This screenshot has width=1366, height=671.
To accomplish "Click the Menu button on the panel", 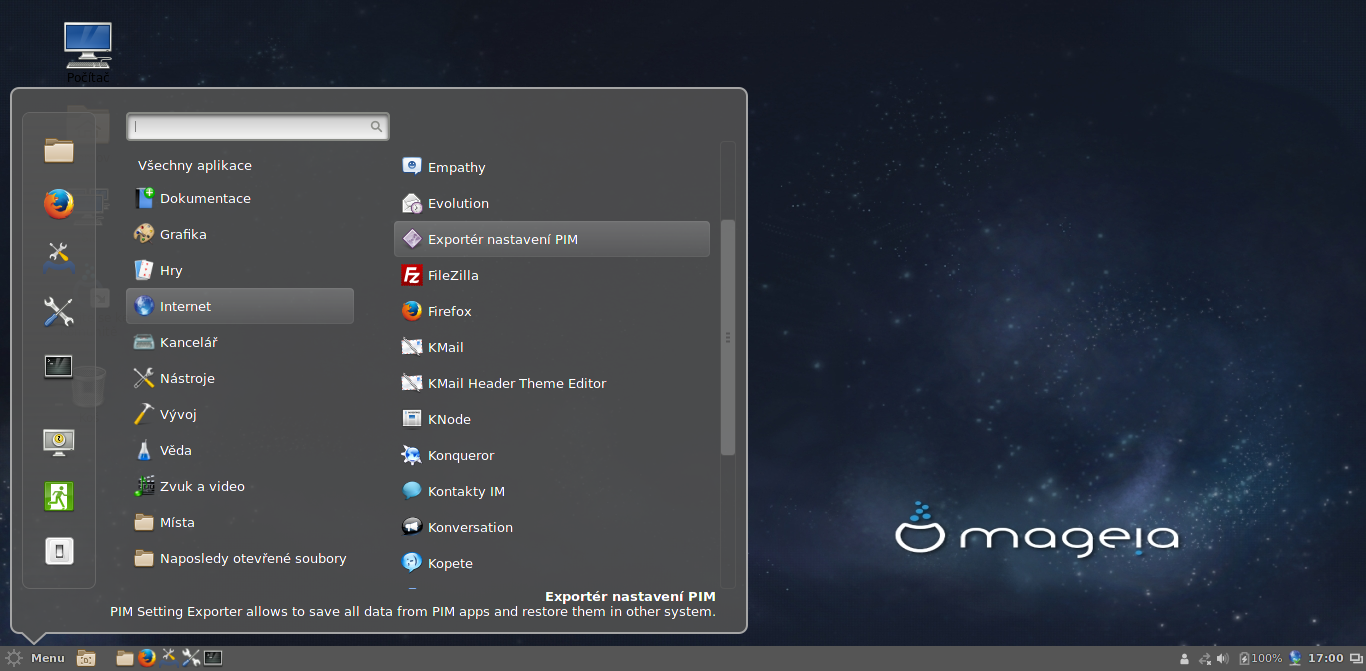I will [35, 658].
